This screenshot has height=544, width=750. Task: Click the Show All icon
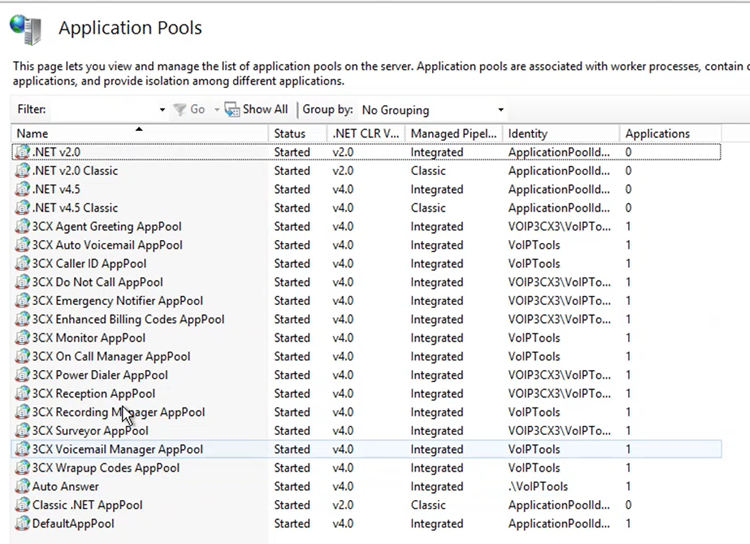[232, 110]
